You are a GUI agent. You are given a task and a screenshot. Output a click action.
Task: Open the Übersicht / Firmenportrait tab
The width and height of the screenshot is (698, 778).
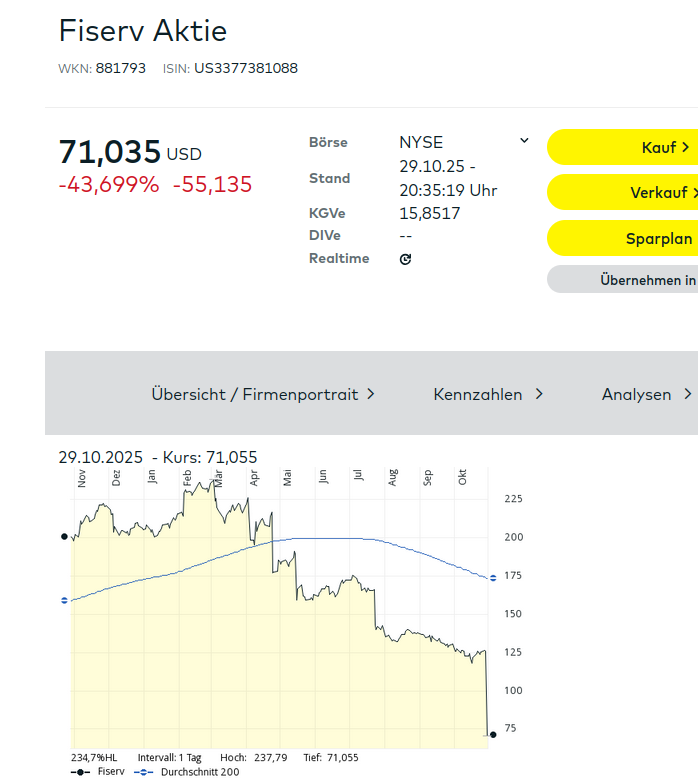click(254, 394)
